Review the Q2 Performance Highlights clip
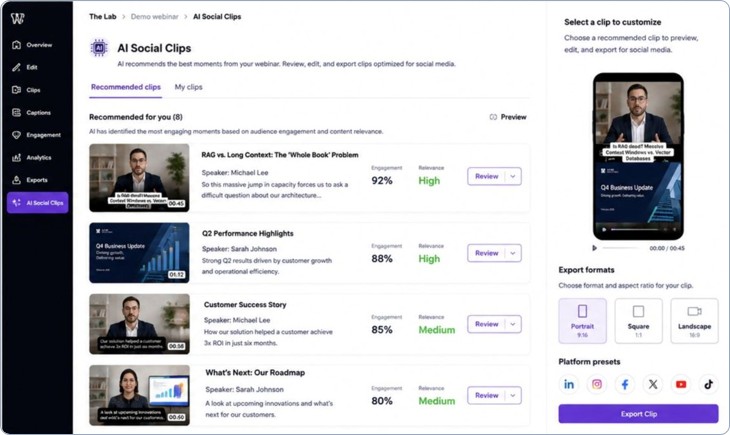Viewport: 730px width, 435px height. click(x=487, y=253)
